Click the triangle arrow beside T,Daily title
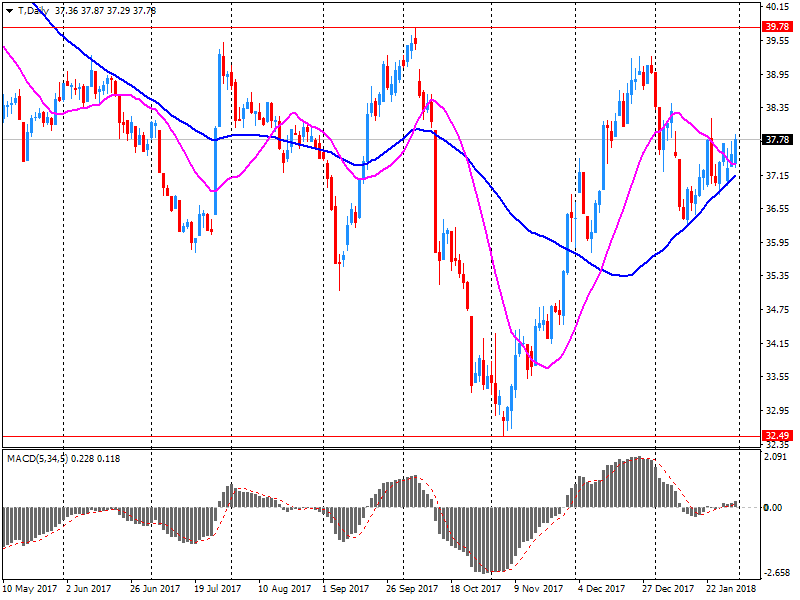Image resolution: width=800 pixels, height=600 pixels. point(9,10)
